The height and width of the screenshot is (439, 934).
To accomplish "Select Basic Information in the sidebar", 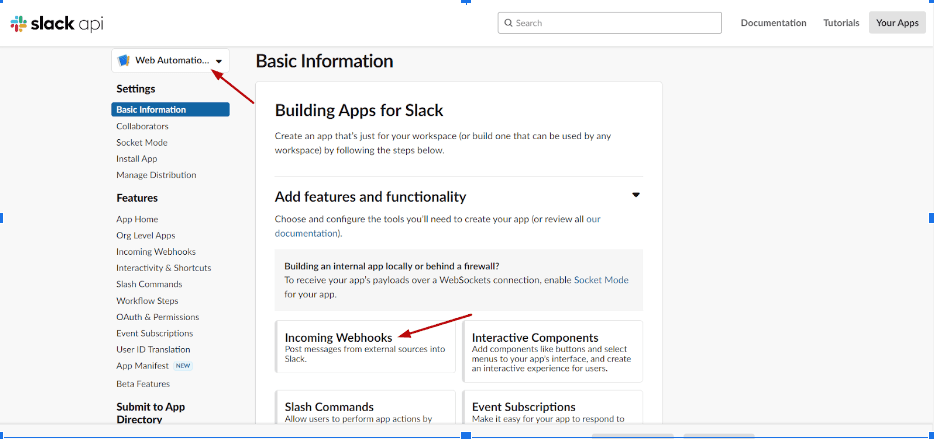I will pyautogui.click(x=170, y=110).
